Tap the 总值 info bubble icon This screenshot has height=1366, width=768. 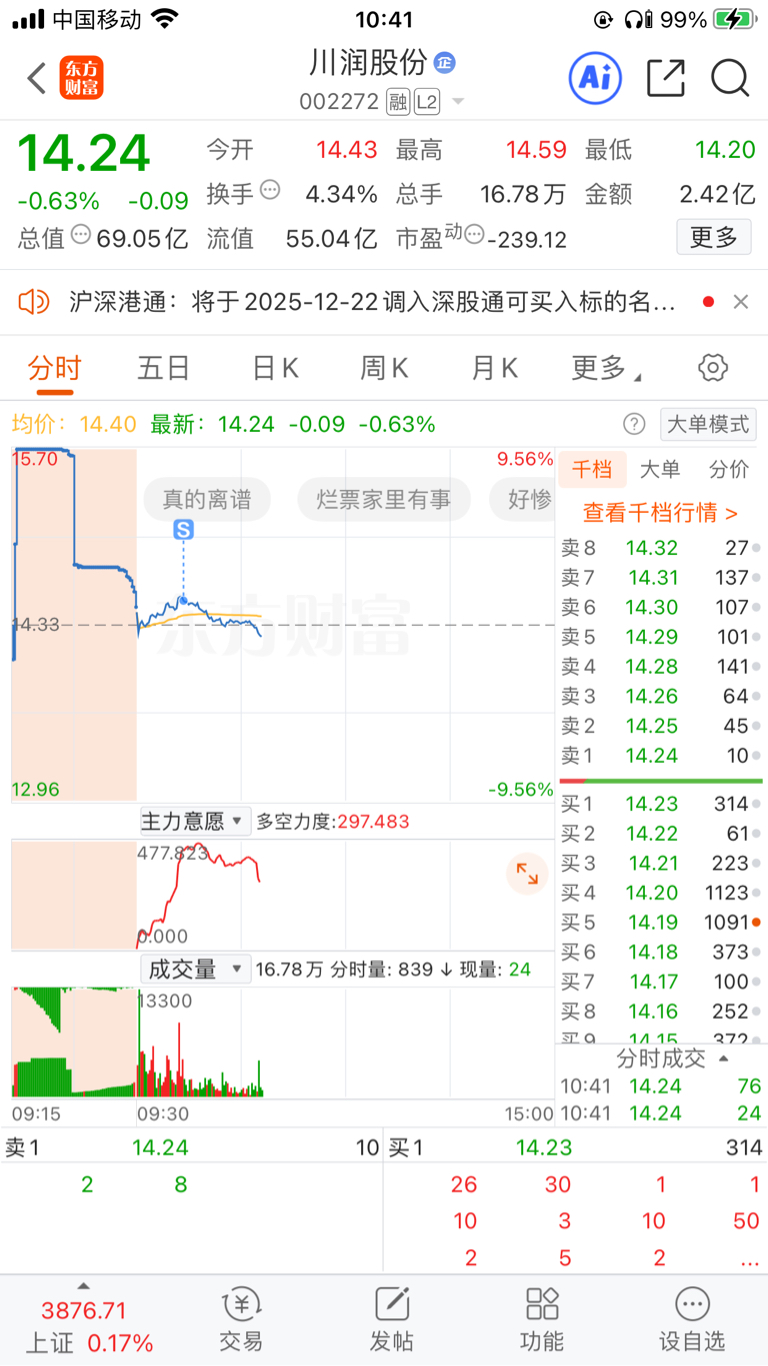pos(81,235)
